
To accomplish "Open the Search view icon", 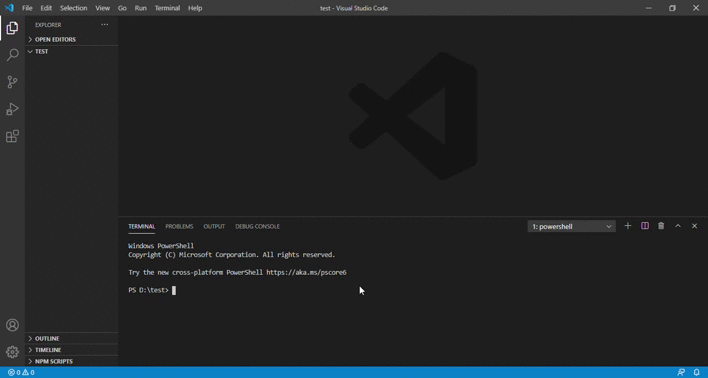I will click(12, 55).
